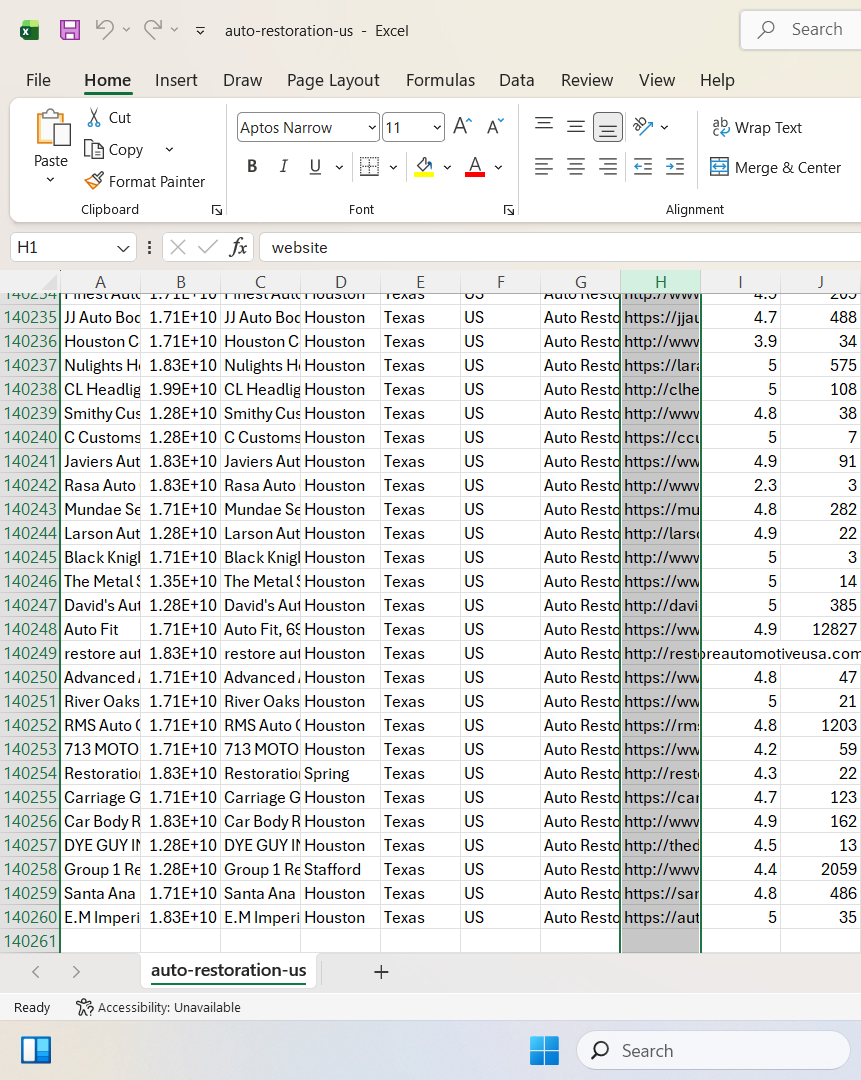Open the Windows widgets panel icon
Viewport: 861px width, 1080px height.
(36, 1050)
